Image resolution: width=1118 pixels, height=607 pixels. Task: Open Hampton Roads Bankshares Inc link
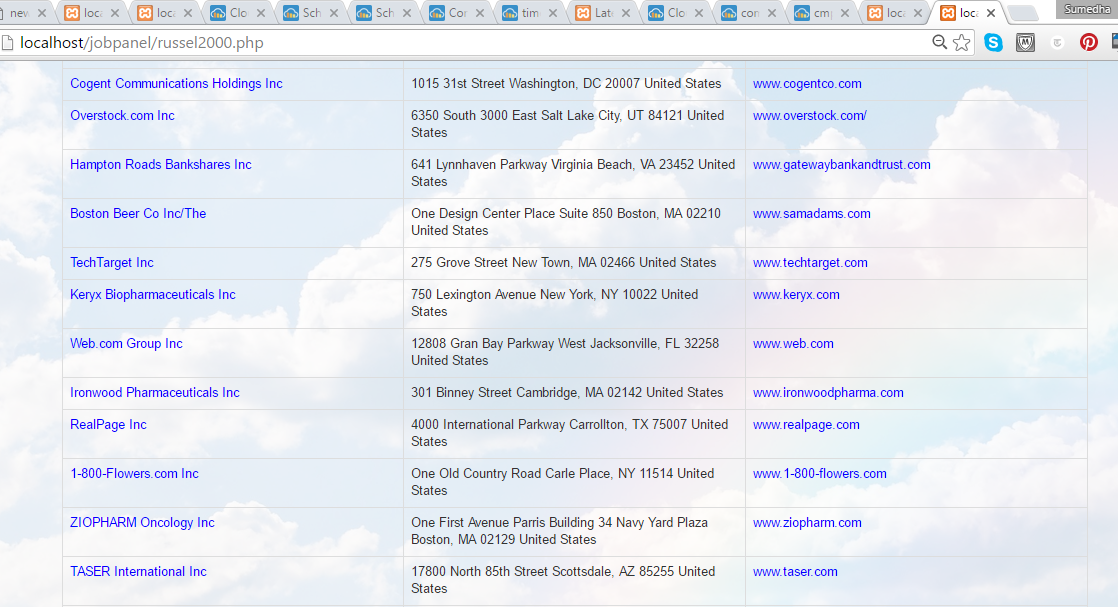click(160, 165)
